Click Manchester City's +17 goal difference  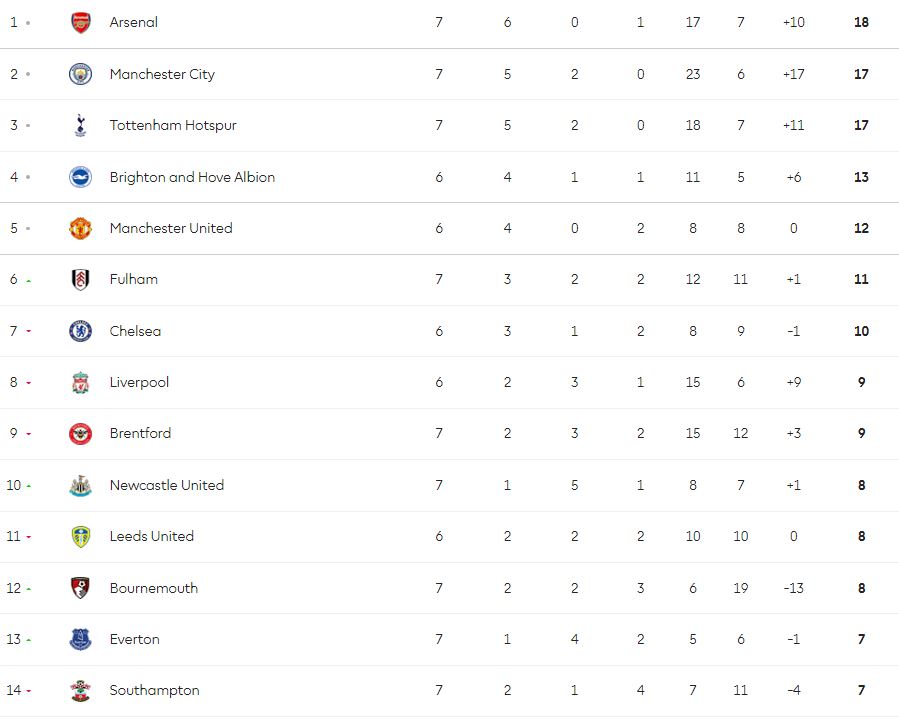793,74
